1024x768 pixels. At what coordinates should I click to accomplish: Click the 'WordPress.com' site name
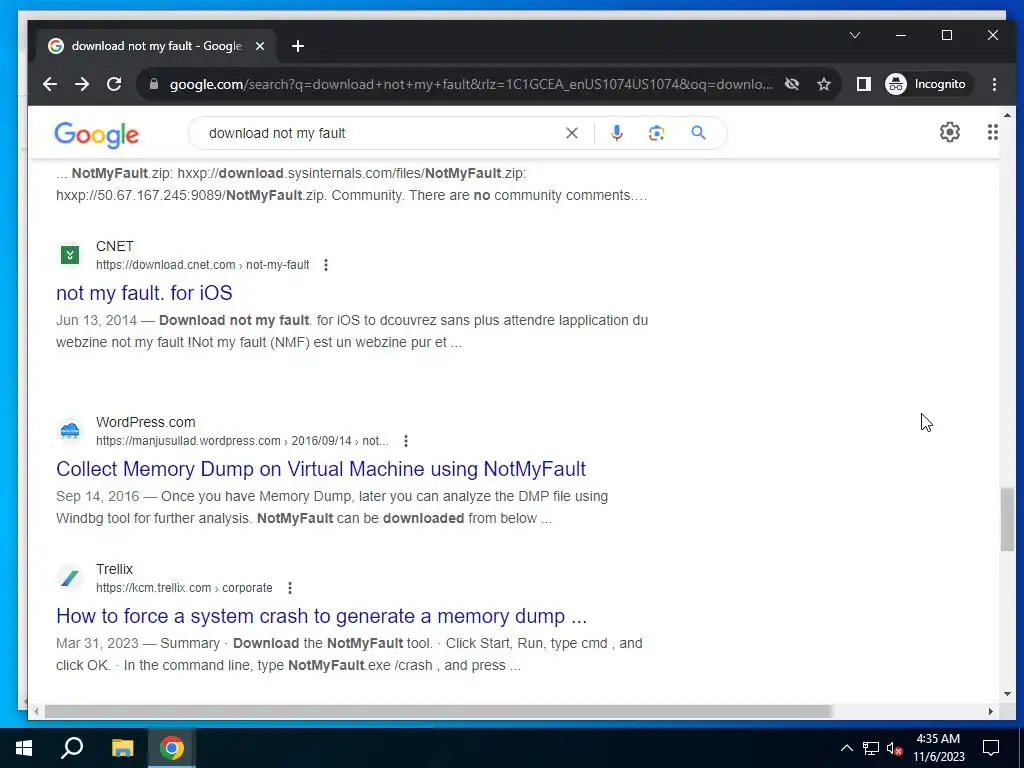[x=146, y=423]
